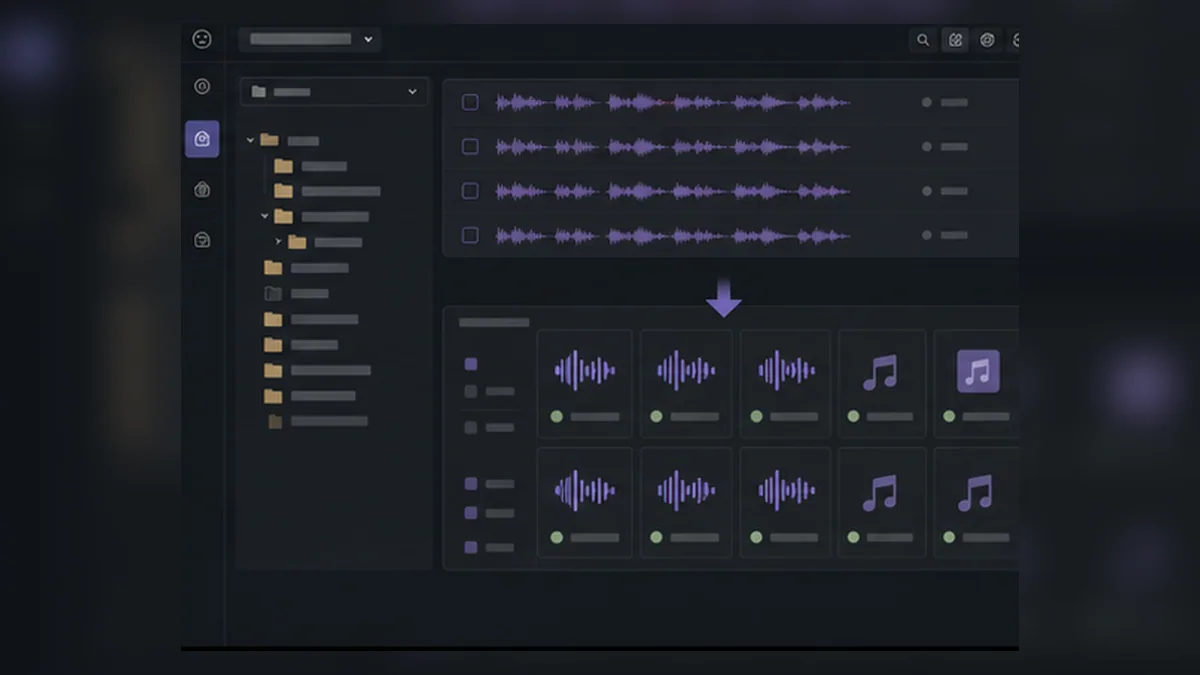Select the top-level root folder icon in tree
Screen dimensions: 1200x675
coord(269,140)
